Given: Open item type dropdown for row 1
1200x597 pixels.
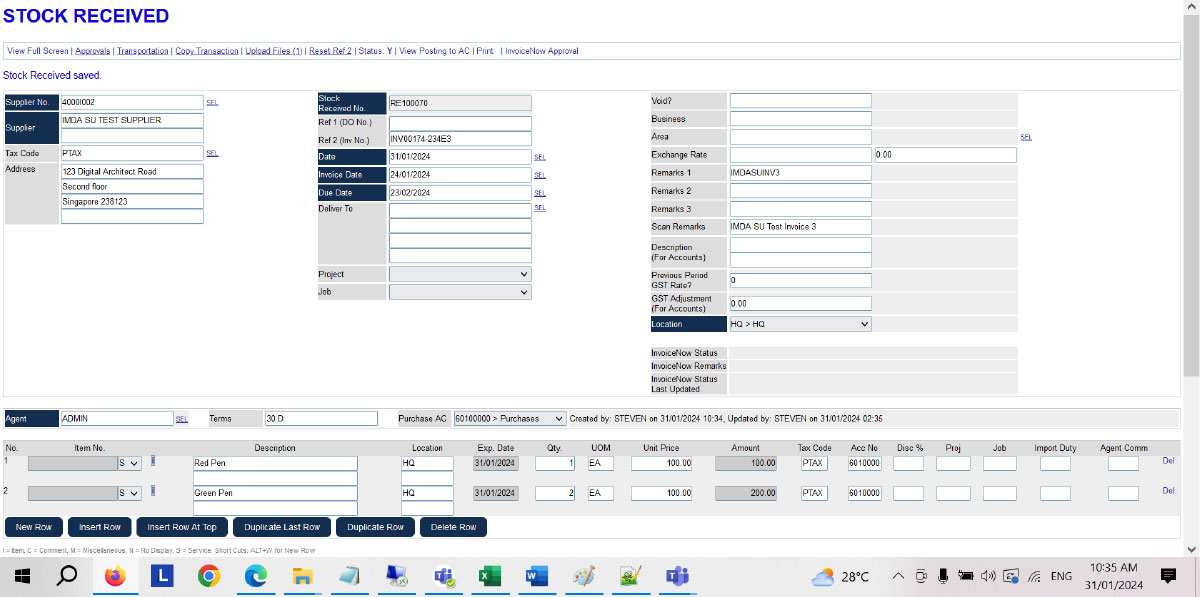Looking at the screenshot, I should point(129,464).
